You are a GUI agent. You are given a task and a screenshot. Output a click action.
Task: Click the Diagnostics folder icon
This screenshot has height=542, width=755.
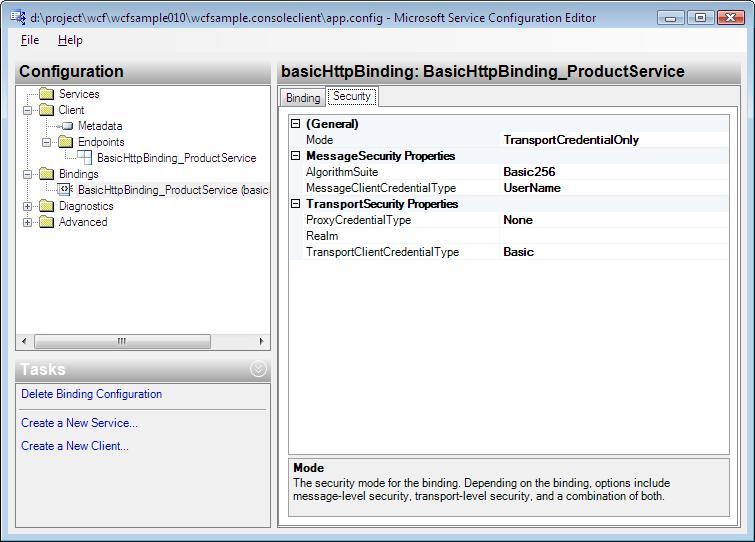tap(46, 206)
